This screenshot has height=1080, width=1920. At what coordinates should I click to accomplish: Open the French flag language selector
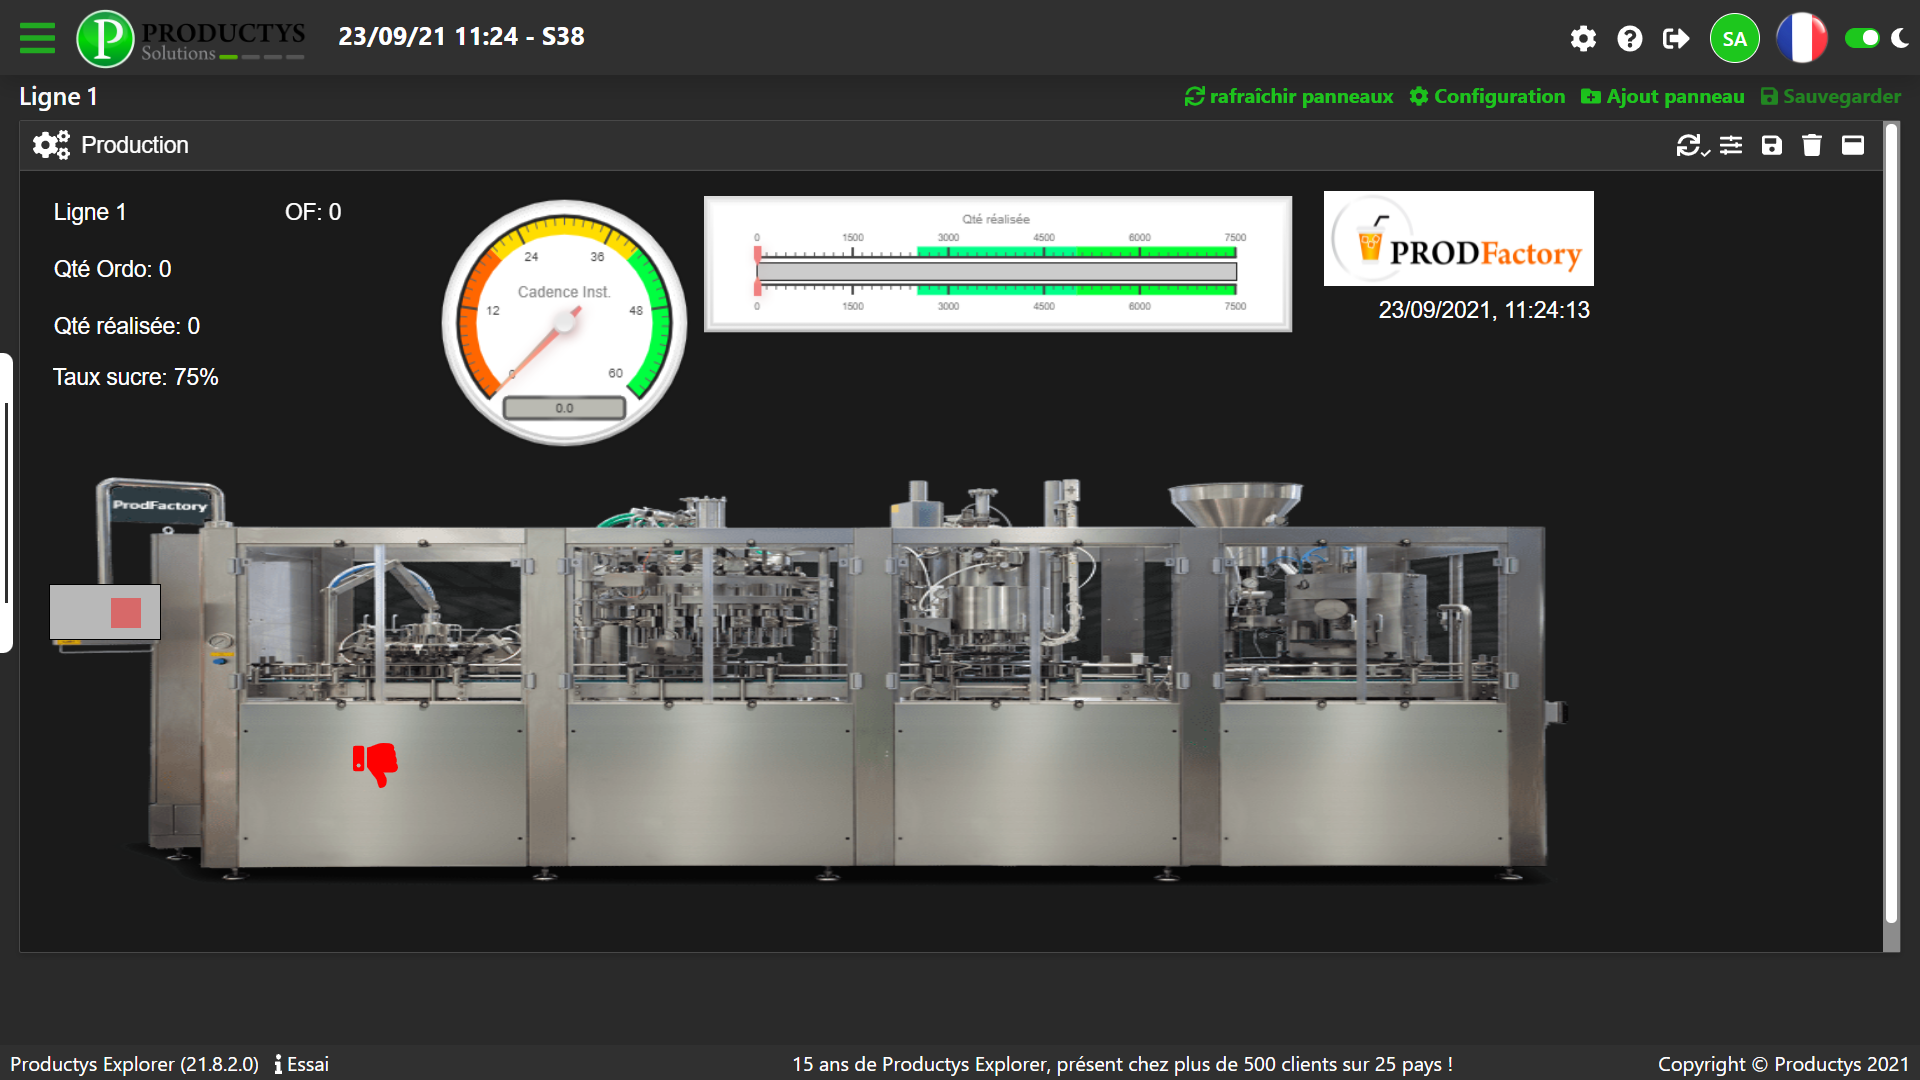click(1801, 39)
